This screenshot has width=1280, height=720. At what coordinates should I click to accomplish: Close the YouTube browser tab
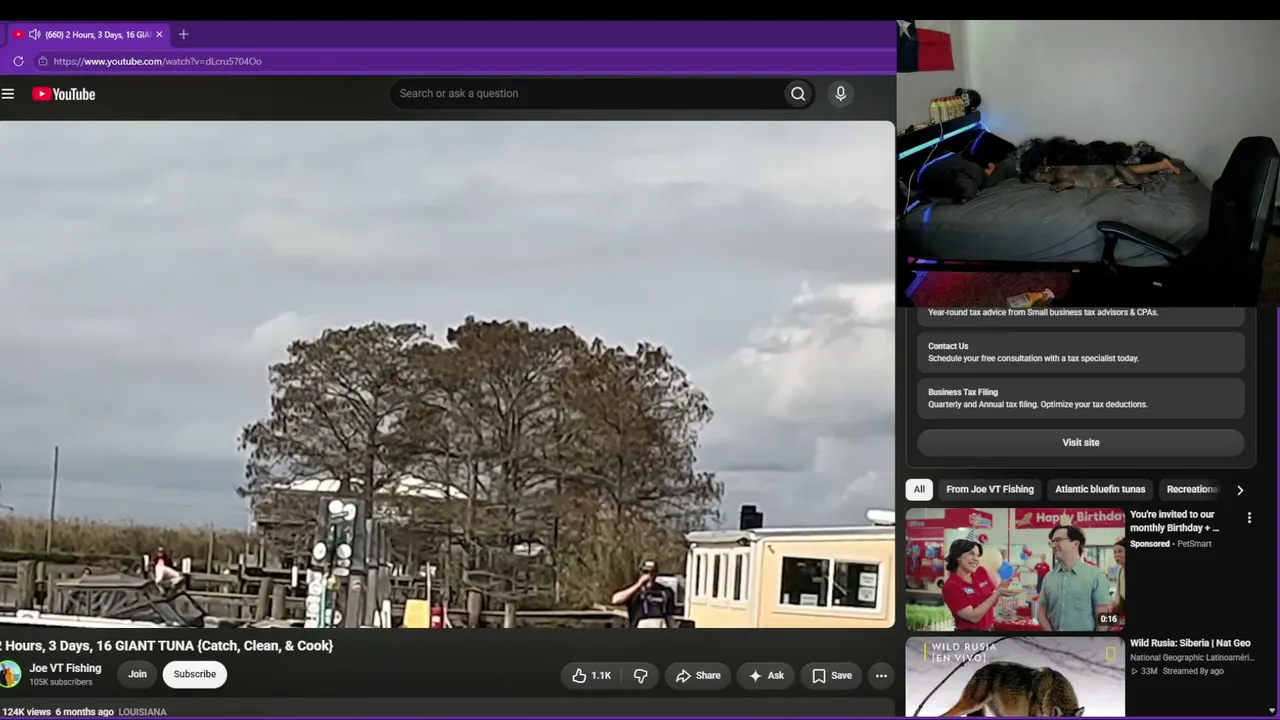click(159, 34)
